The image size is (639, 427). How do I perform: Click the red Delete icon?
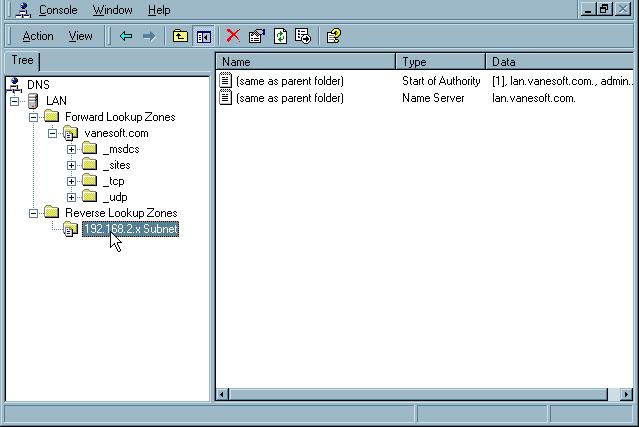pos(233,36)
